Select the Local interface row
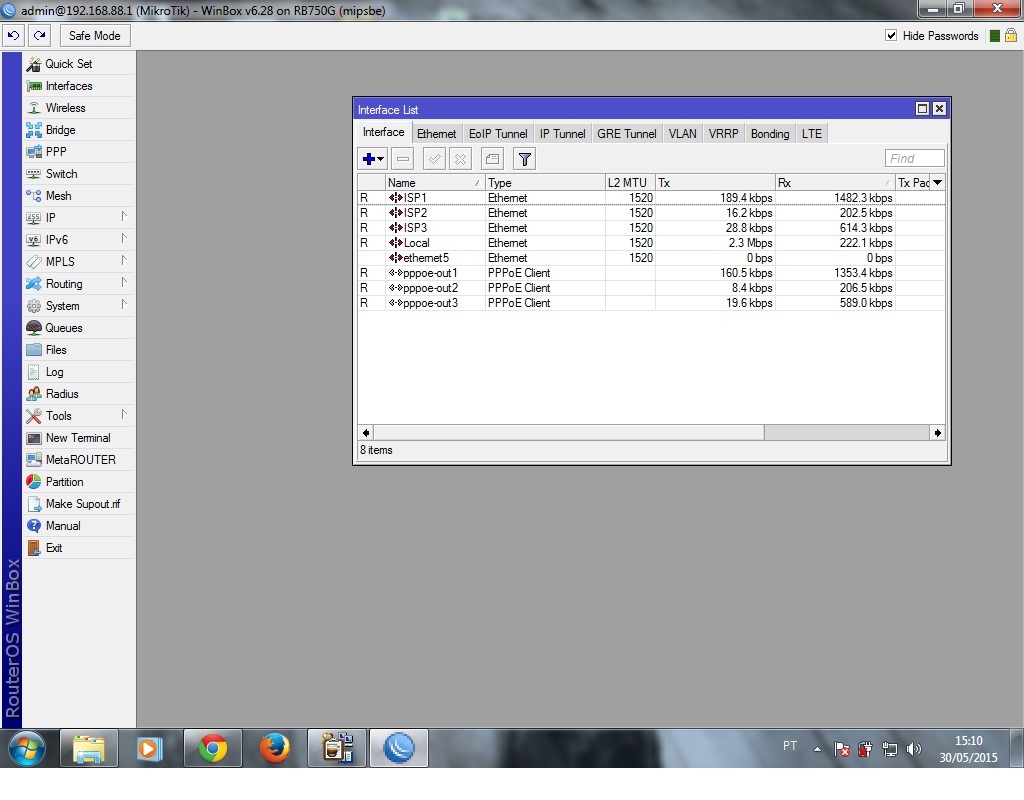Screen dimensions: 1024x800 point(651,243)
